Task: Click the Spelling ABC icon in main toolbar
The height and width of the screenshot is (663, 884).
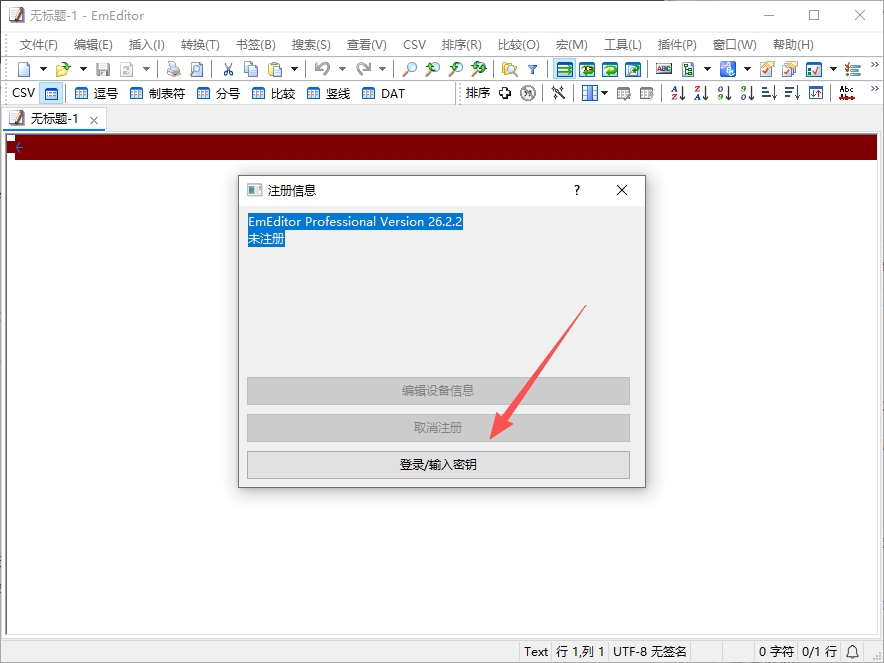Action: point(664,69)
